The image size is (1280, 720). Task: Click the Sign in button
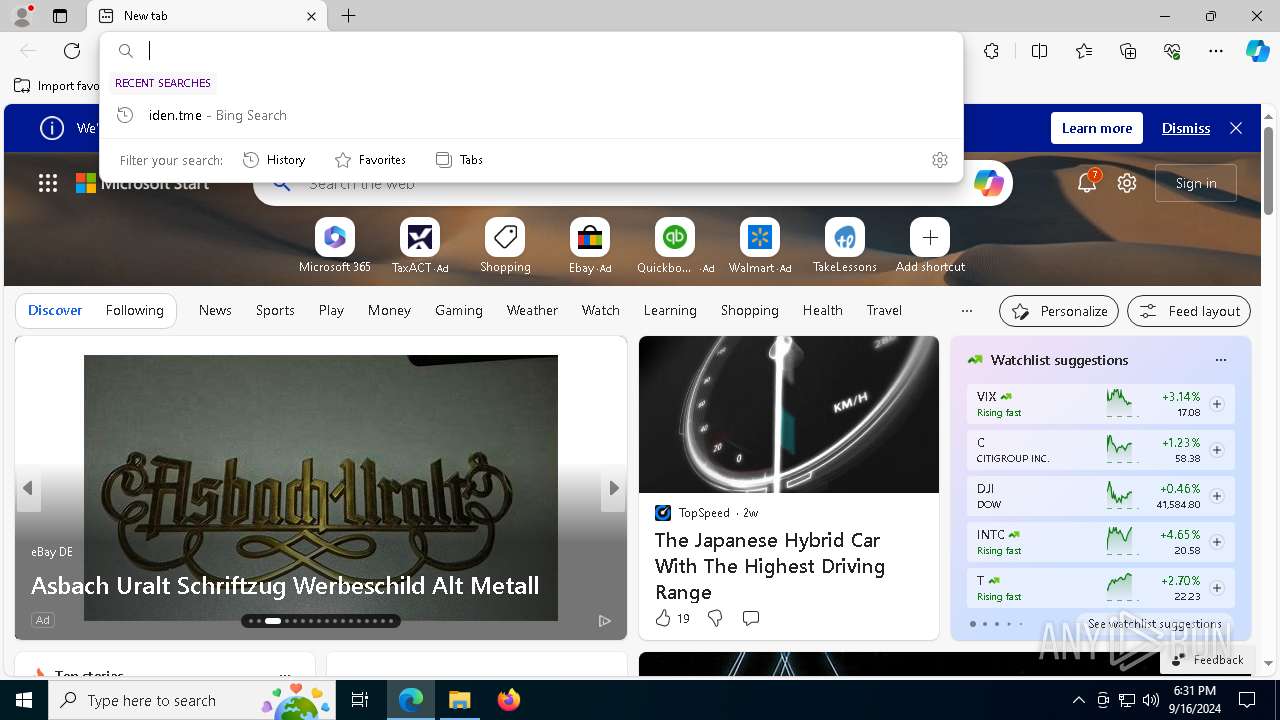pos(1196,183)
